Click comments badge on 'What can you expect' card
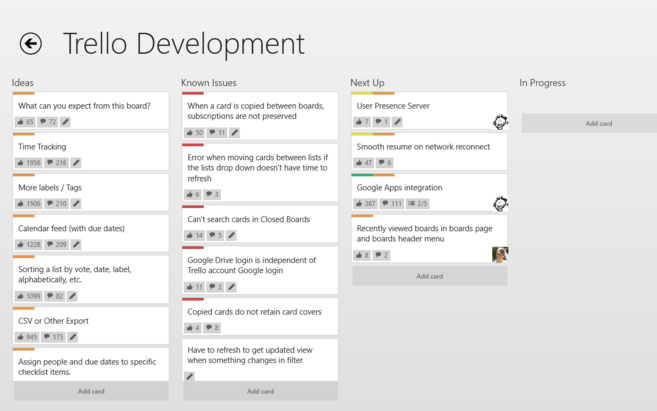 tap(47, 122)
